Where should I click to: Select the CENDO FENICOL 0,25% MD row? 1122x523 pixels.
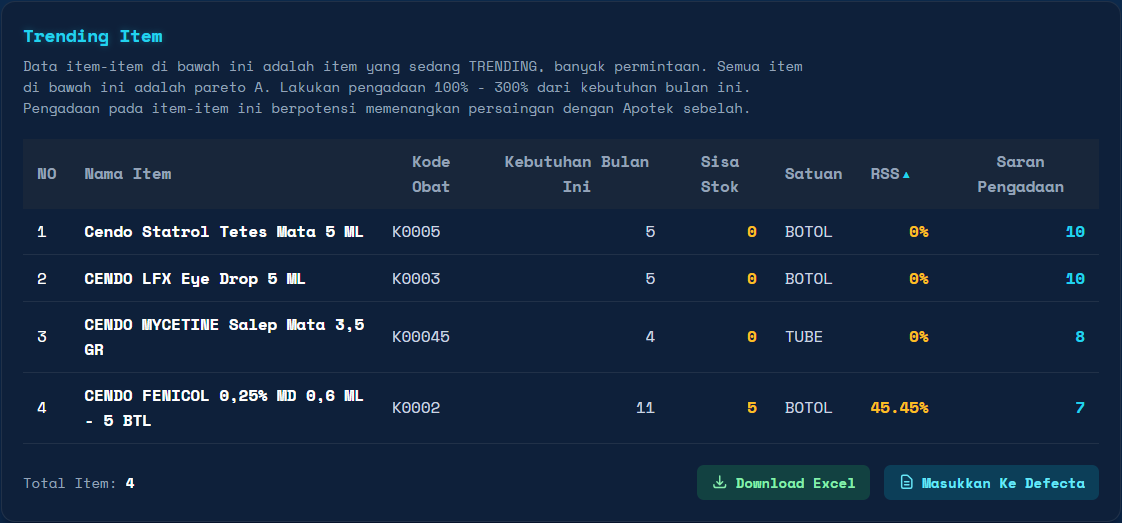pyautogui.click(x=223, y=408)
